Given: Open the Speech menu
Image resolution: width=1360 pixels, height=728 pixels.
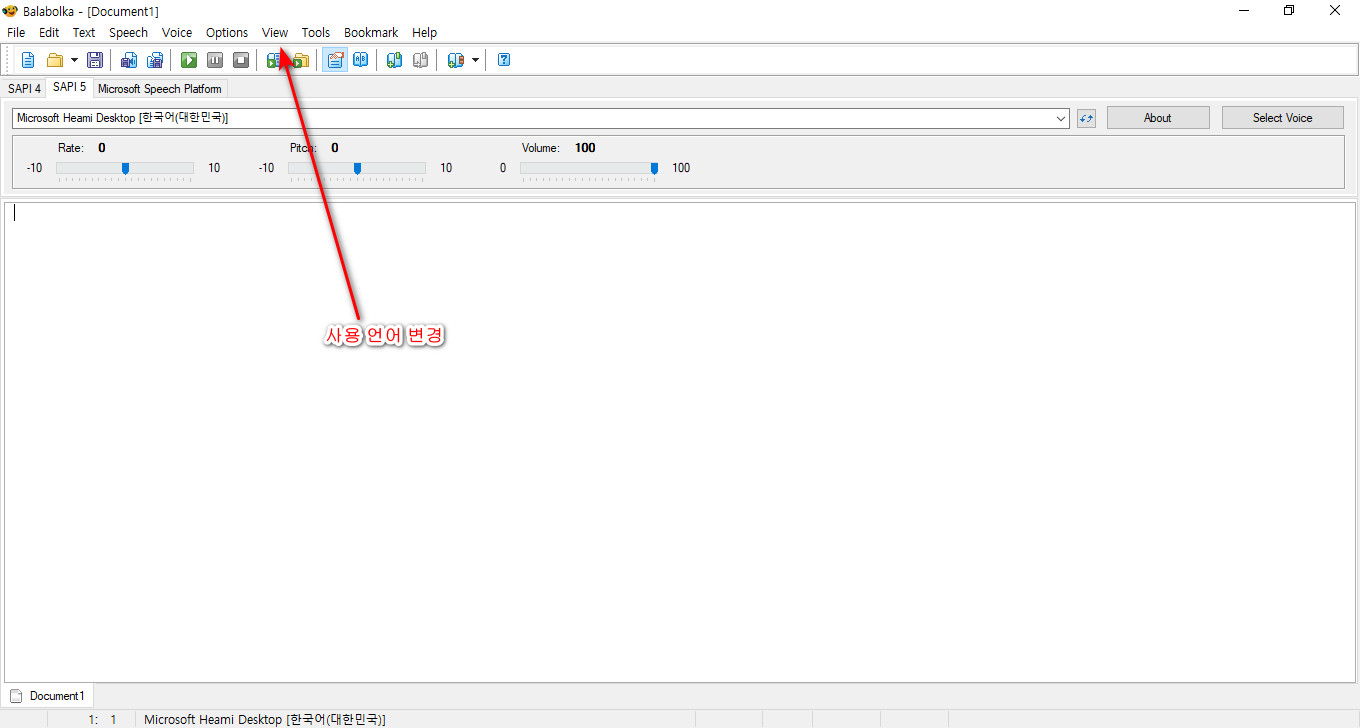Looking at the screenshot, I should 128,32.
